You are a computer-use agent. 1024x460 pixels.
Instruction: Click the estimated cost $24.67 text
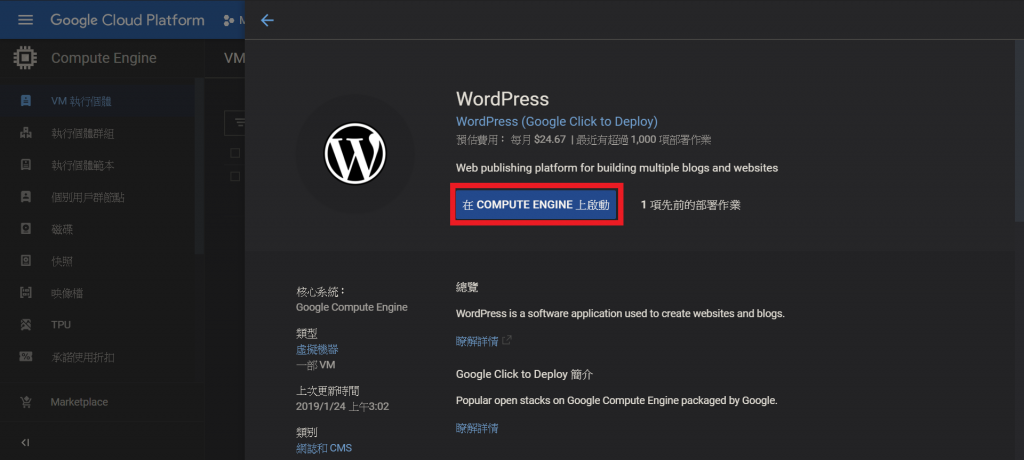click(x=551, y=139)
